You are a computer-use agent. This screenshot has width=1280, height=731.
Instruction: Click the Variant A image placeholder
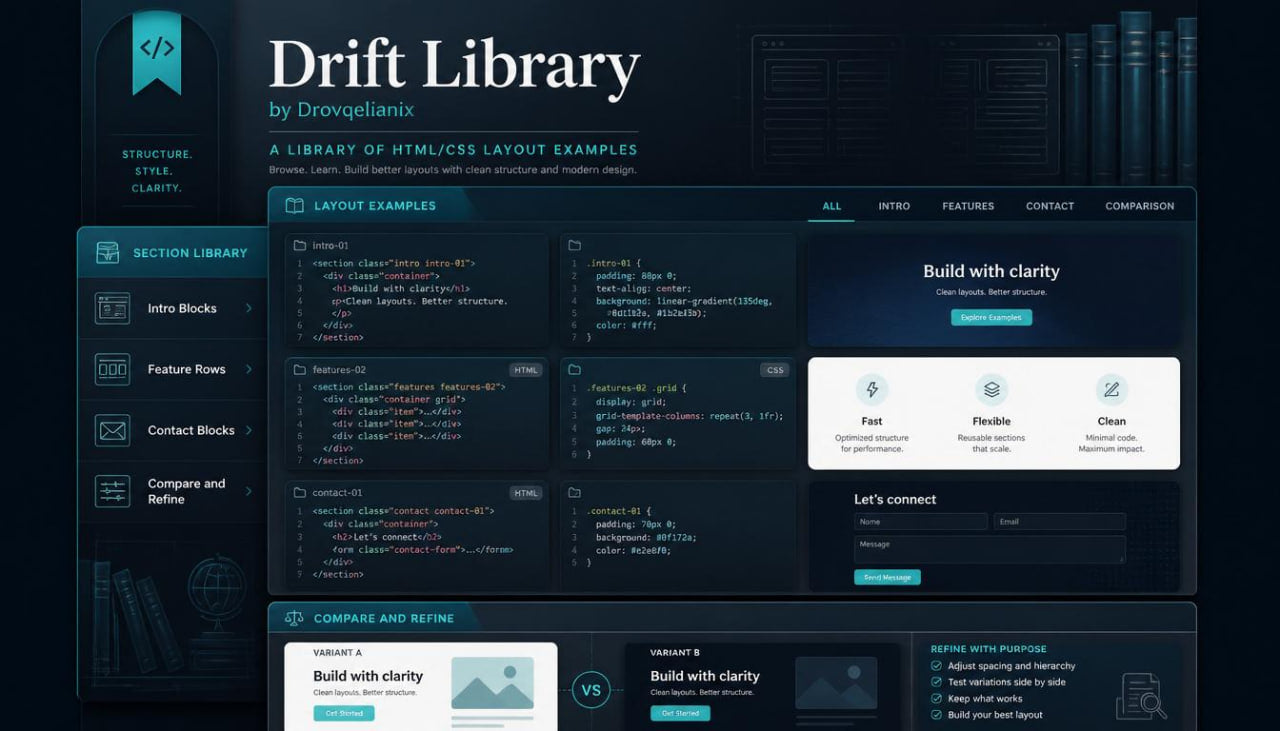tap(492, 683)
